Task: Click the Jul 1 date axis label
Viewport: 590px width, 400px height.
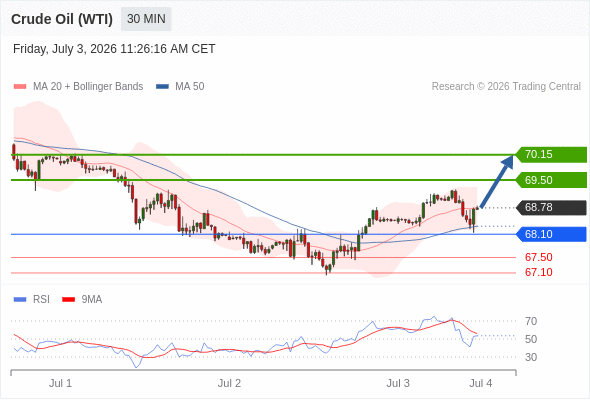Action: (x=60, y=383)
